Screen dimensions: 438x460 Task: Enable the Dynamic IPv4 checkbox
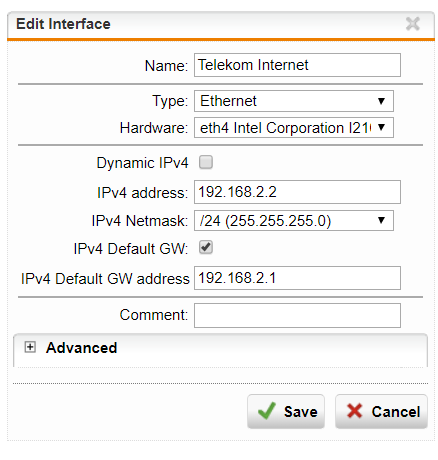pyautogui.click(x=206, y=162)
